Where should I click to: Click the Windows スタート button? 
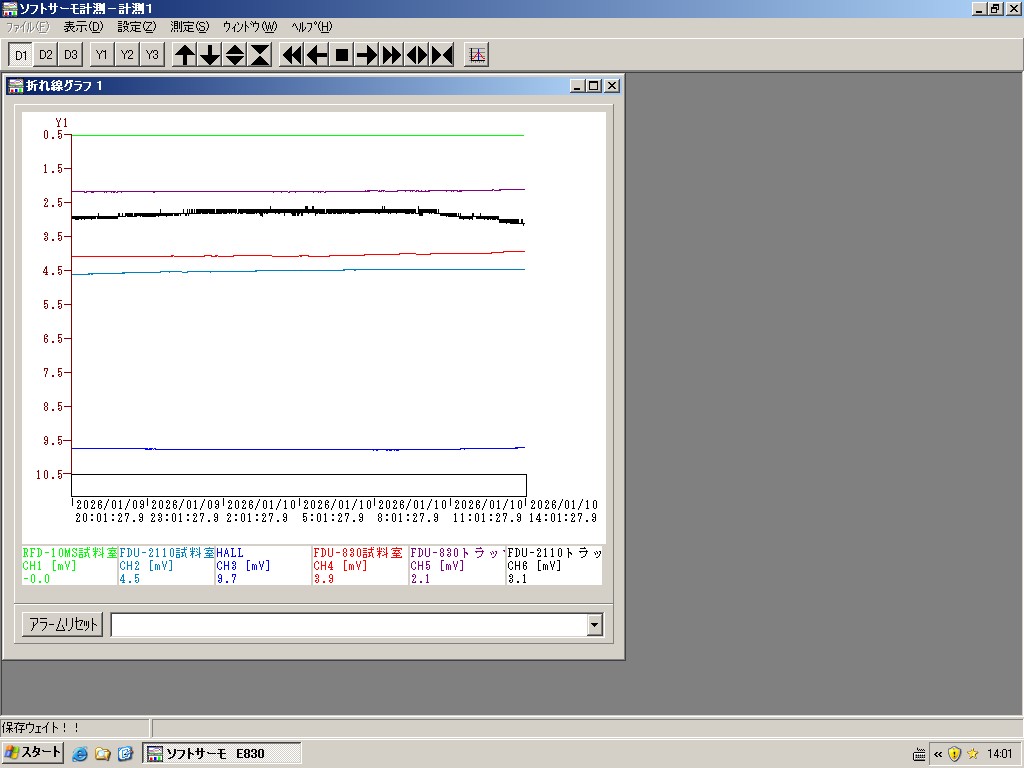(x=33, y=753)
